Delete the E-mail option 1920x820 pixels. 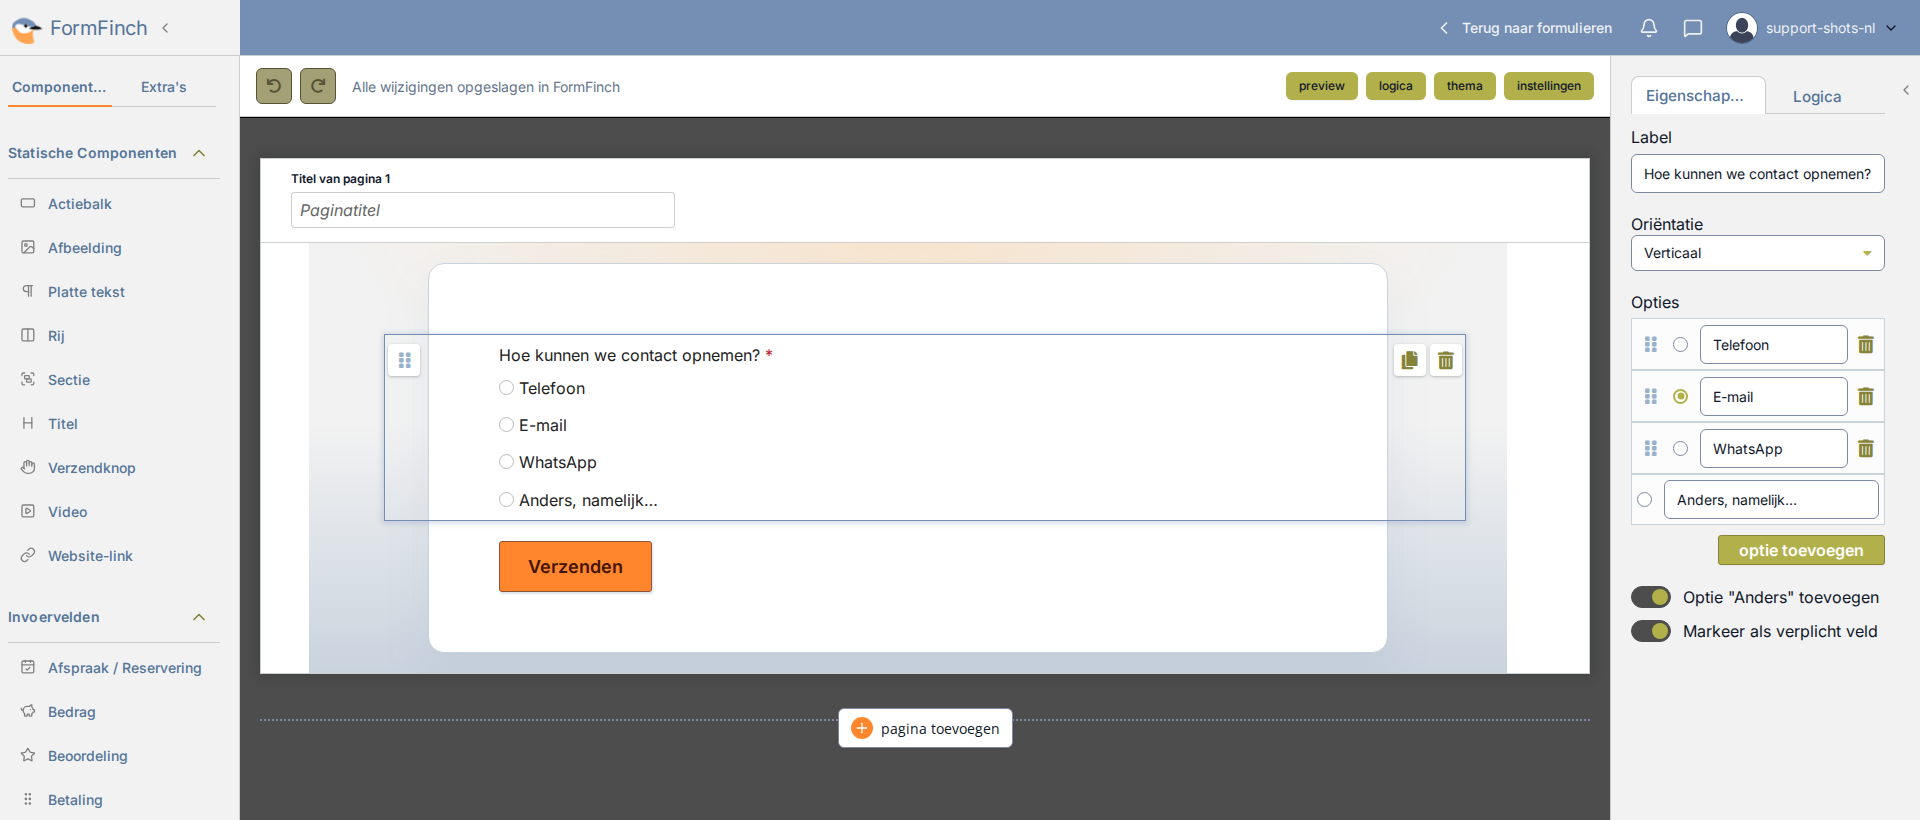pos(1866,397)
